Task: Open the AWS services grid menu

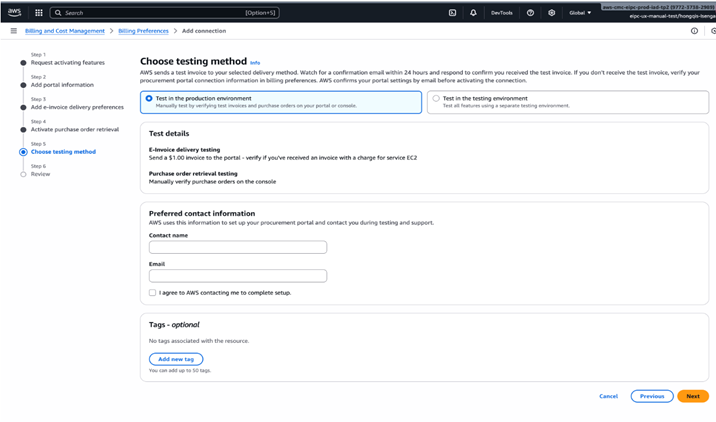Action: pyautogui.click(x=39, y=13)
